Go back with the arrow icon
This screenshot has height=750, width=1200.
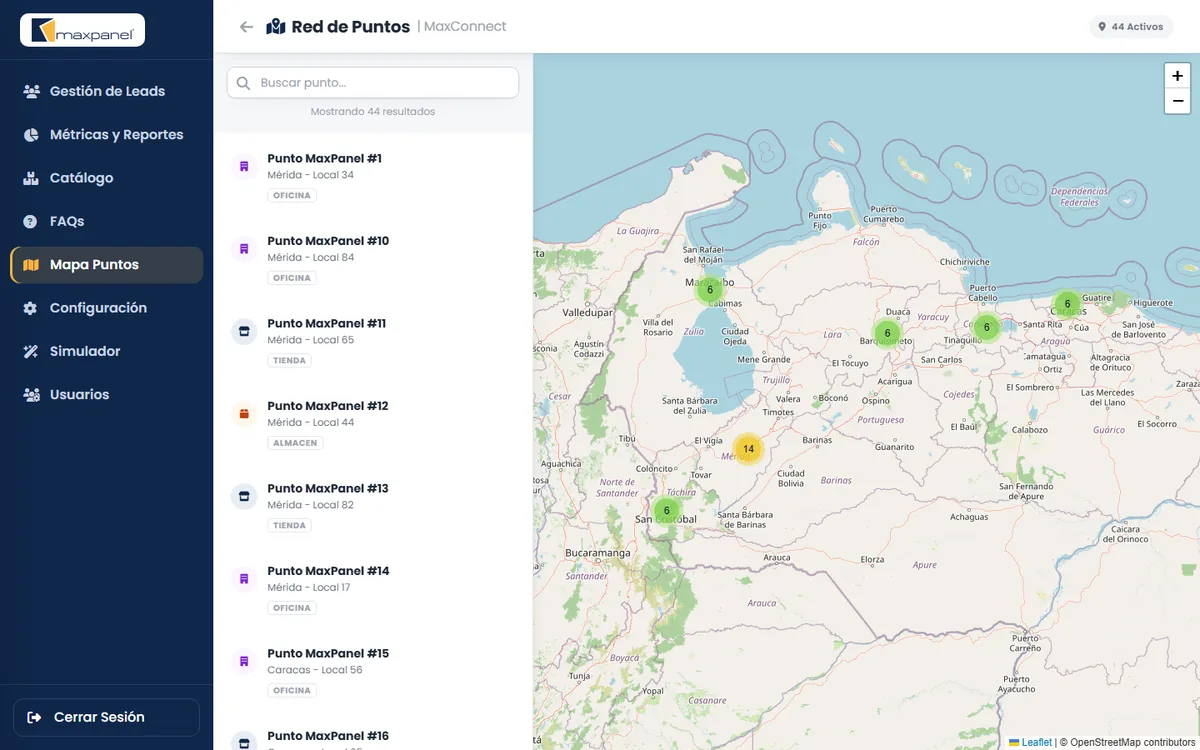coord(246,27)
